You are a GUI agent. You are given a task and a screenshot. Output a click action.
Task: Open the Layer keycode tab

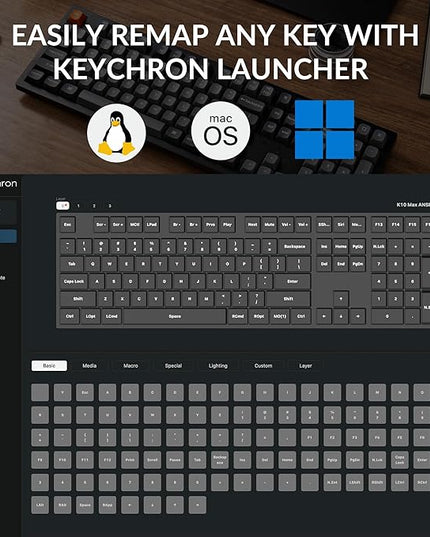click(305, 366)
